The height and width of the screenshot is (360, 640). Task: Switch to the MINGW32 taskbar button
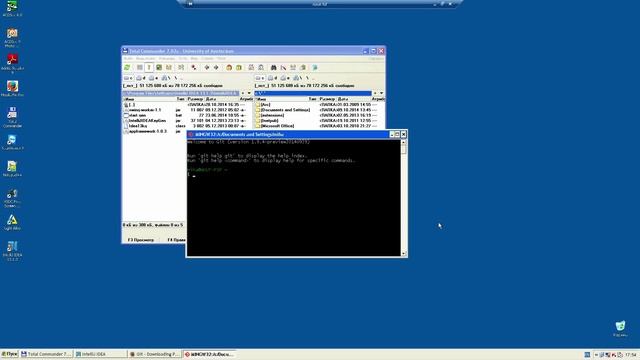point(209,354)
